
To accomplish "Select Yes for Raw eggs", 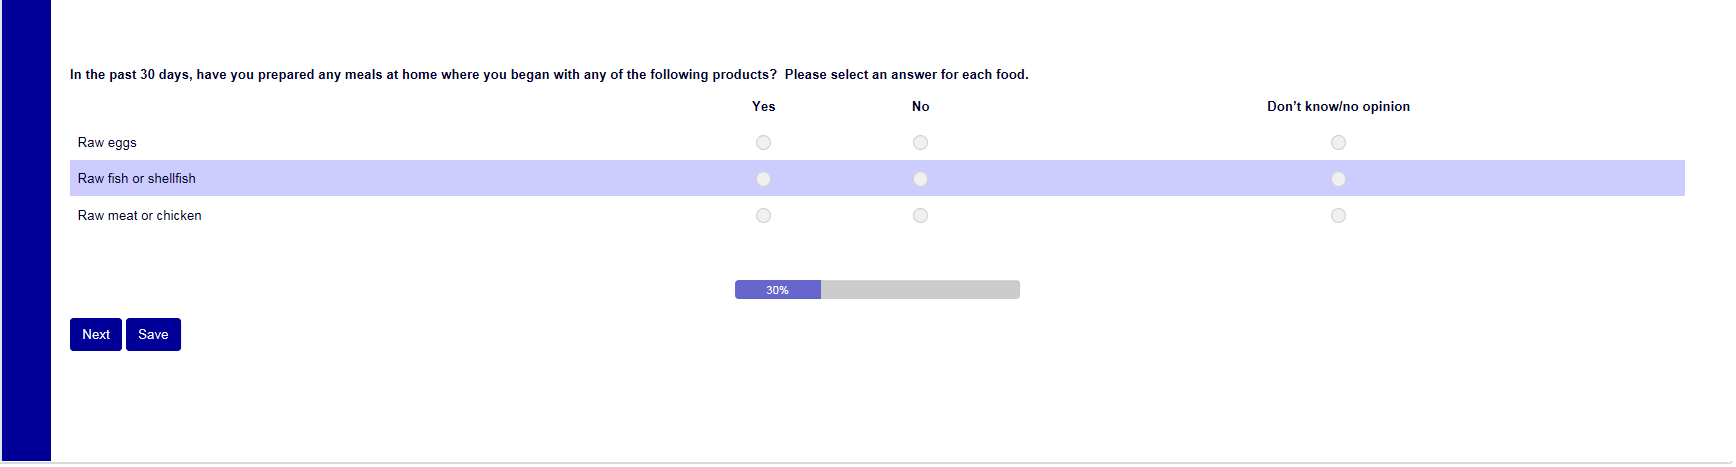I will [763, 143].
